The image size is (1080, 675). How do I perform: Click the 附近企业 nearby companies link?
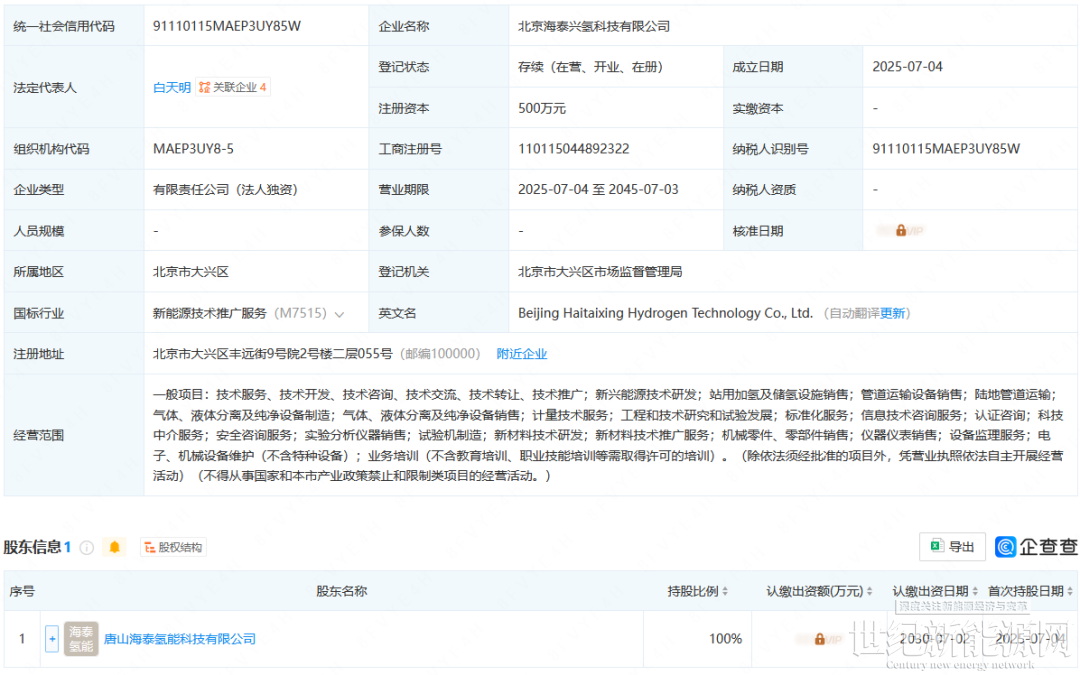pyautogui.click(x=522, y=354)
